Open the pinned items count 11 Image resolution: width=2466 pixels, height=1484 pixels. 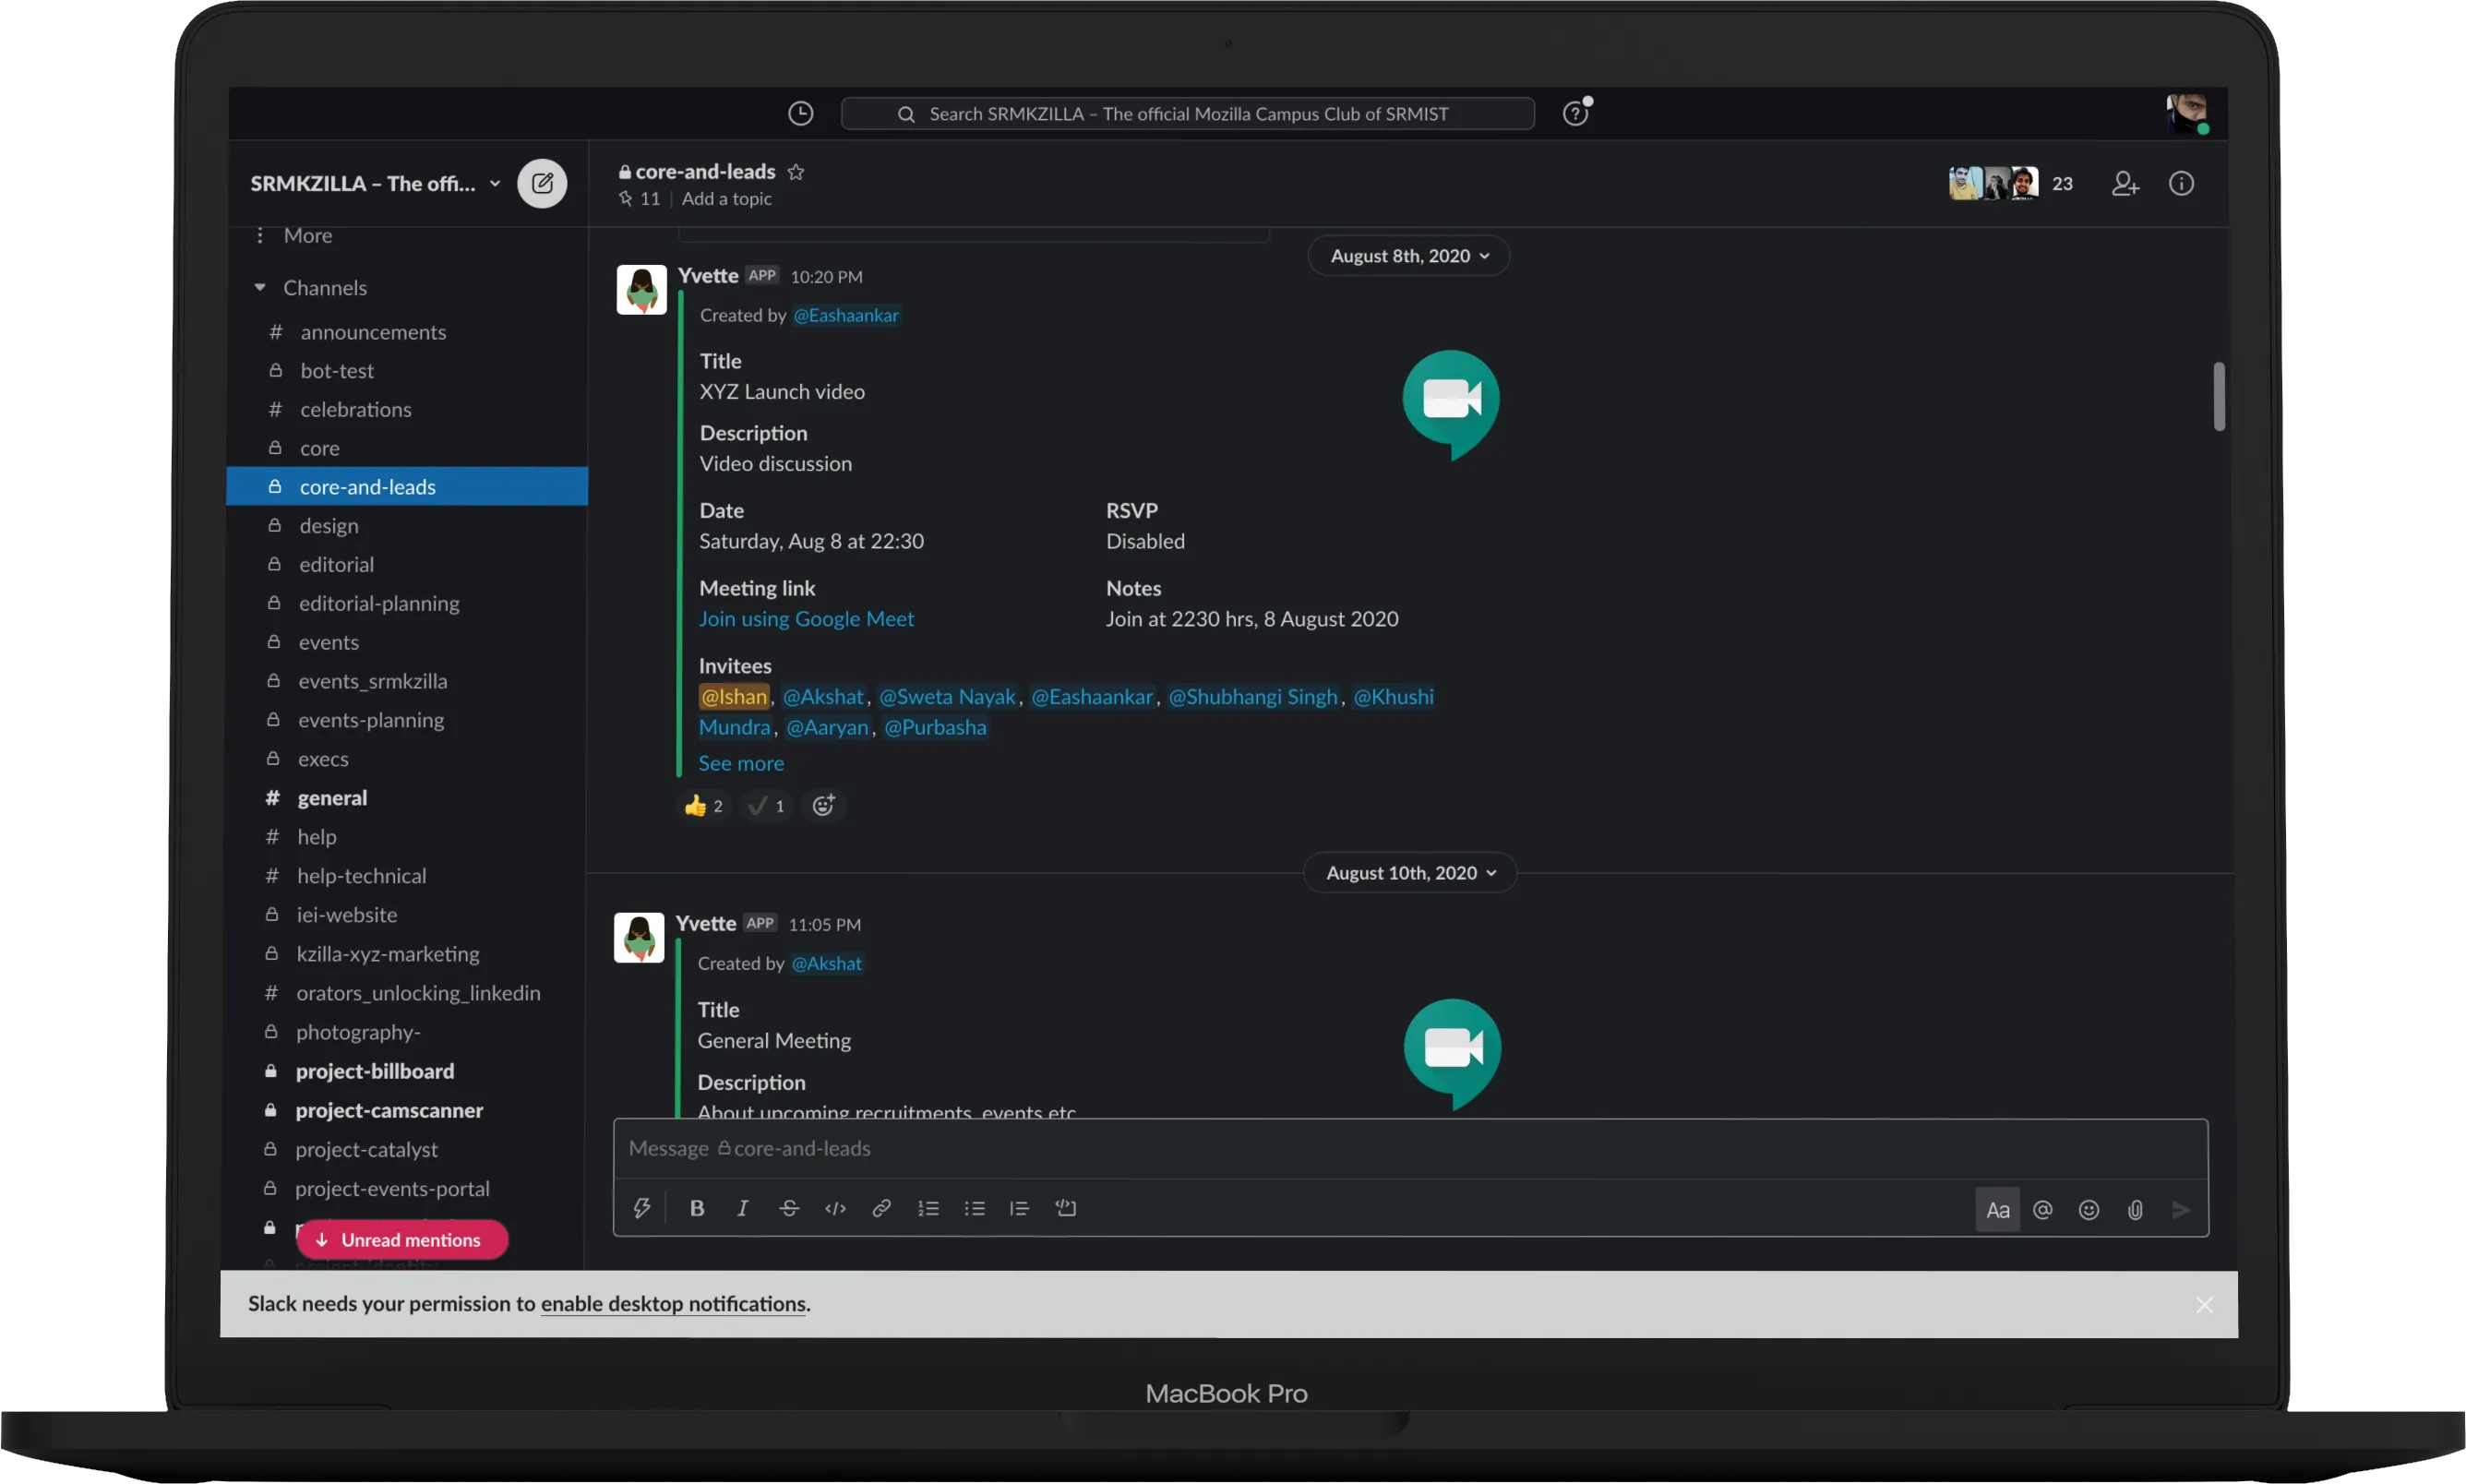tap(640, 199)
